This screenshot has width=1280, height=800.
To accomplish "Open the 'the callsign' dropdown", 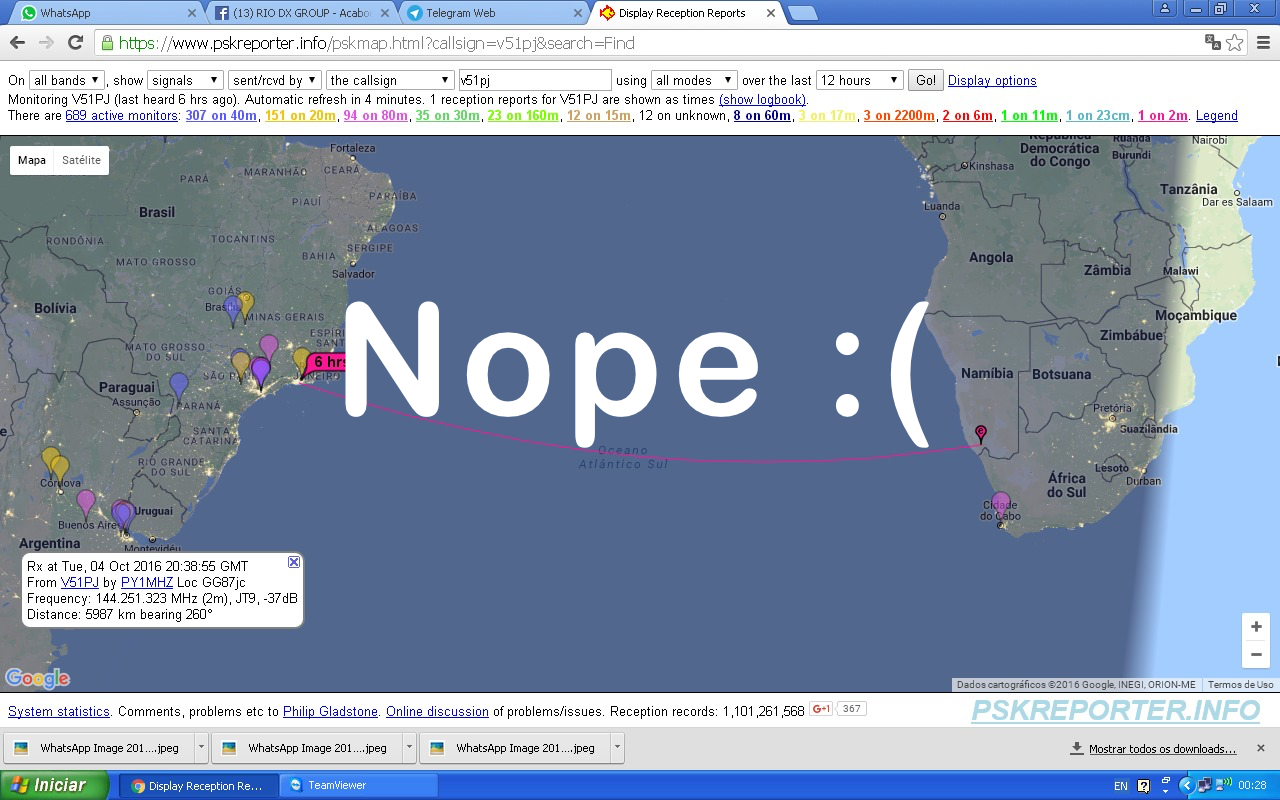I will pyautogui.click(x=390, y=80).
